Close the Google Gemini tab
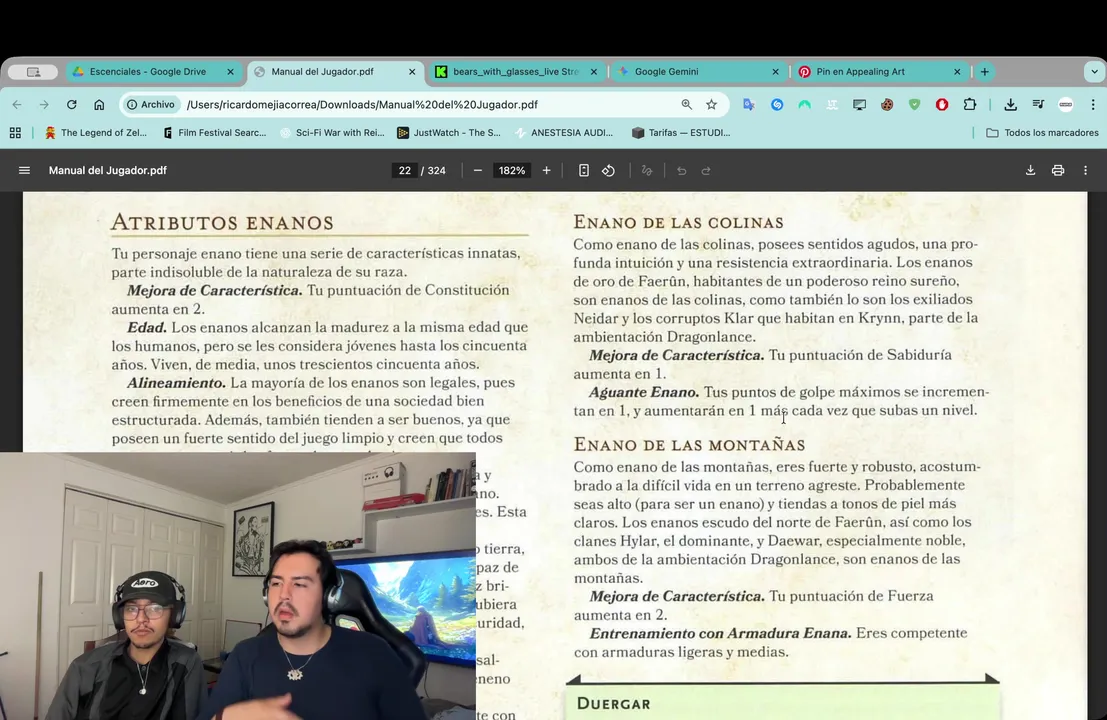The image size is (1107, 720). click(x=775, y=72)
